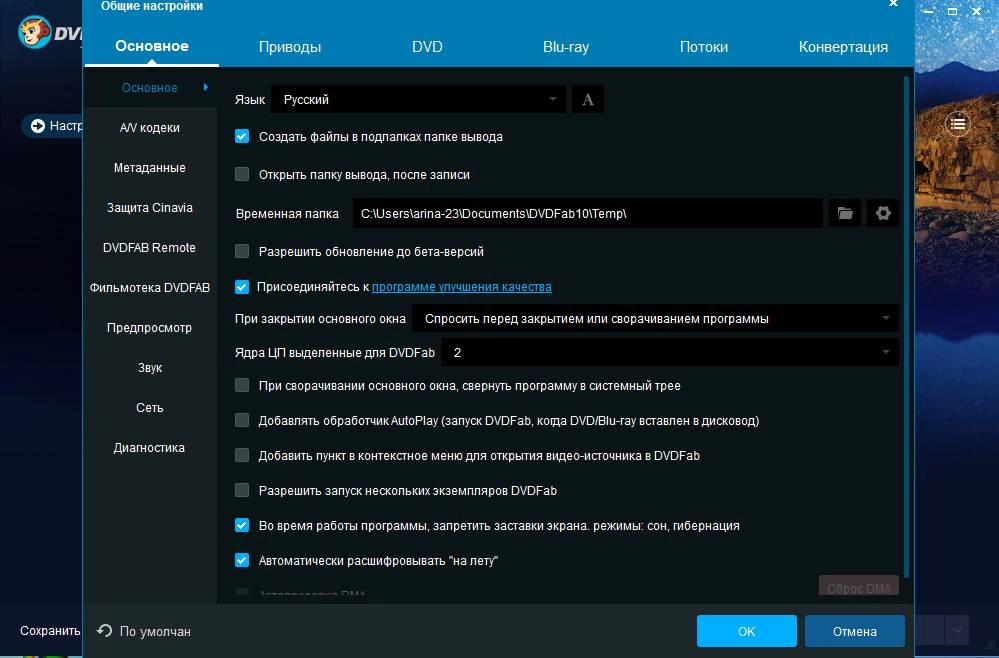
Task: Browse for temp folder with folder icon
Action: pos(845,213)
